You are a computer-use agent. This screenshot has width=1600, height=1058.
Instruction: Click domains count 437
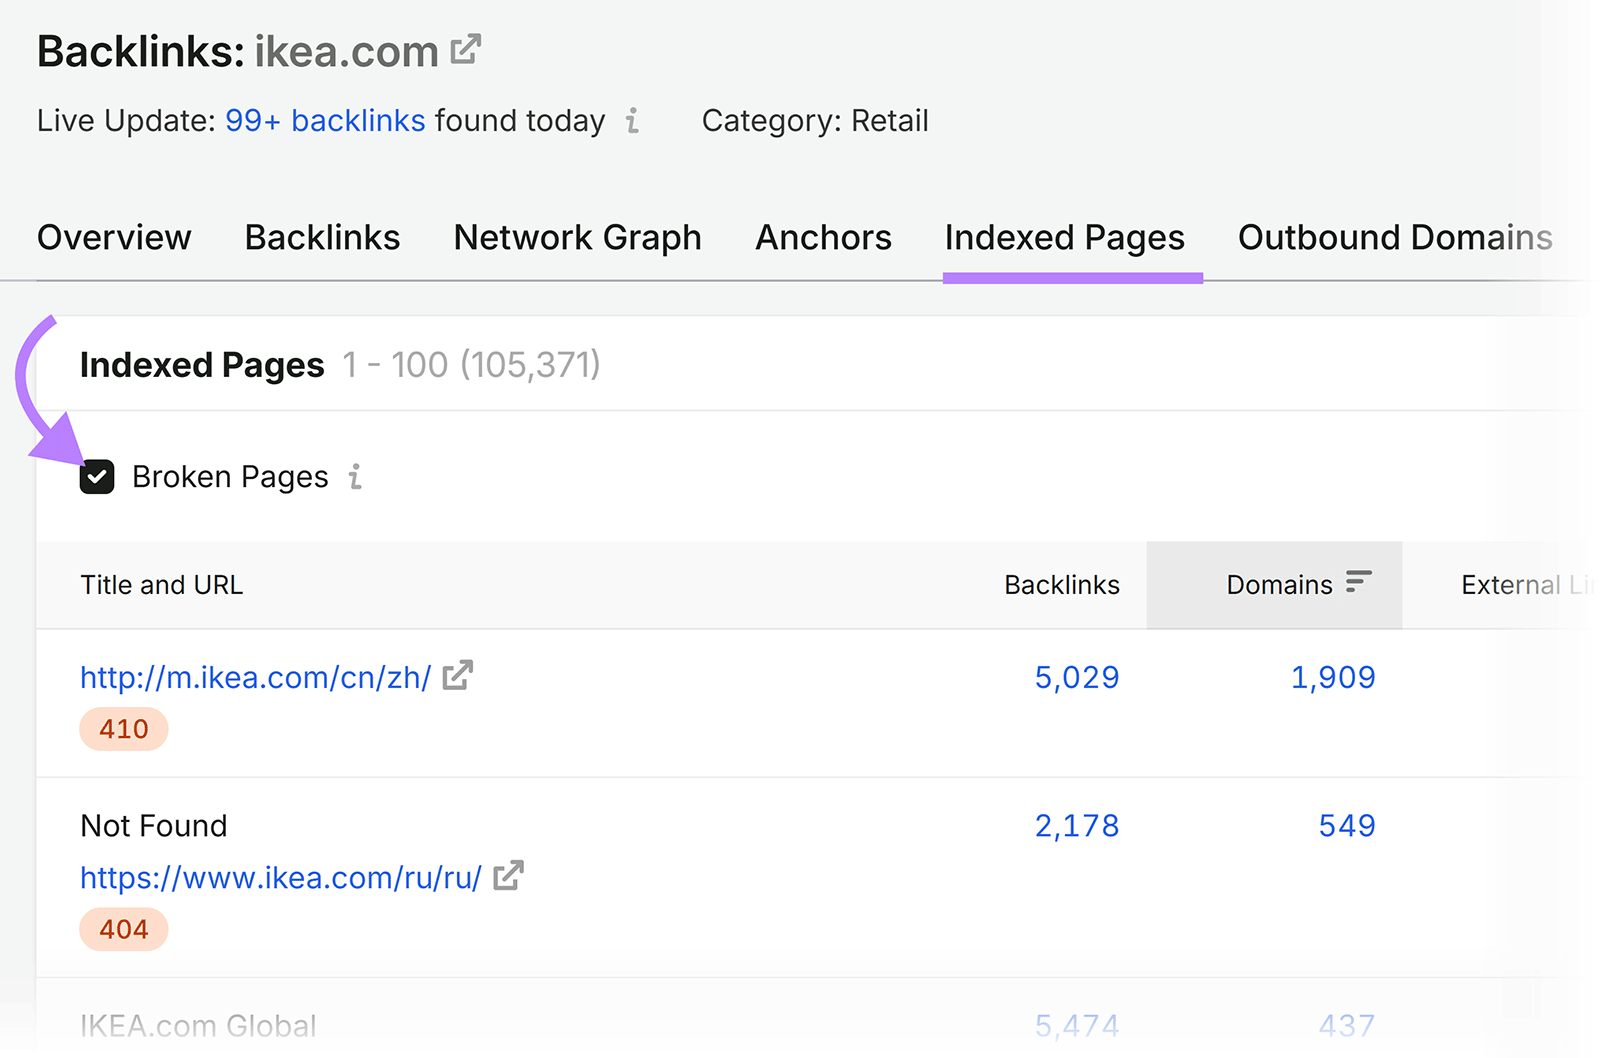tap(1347, 1026)
